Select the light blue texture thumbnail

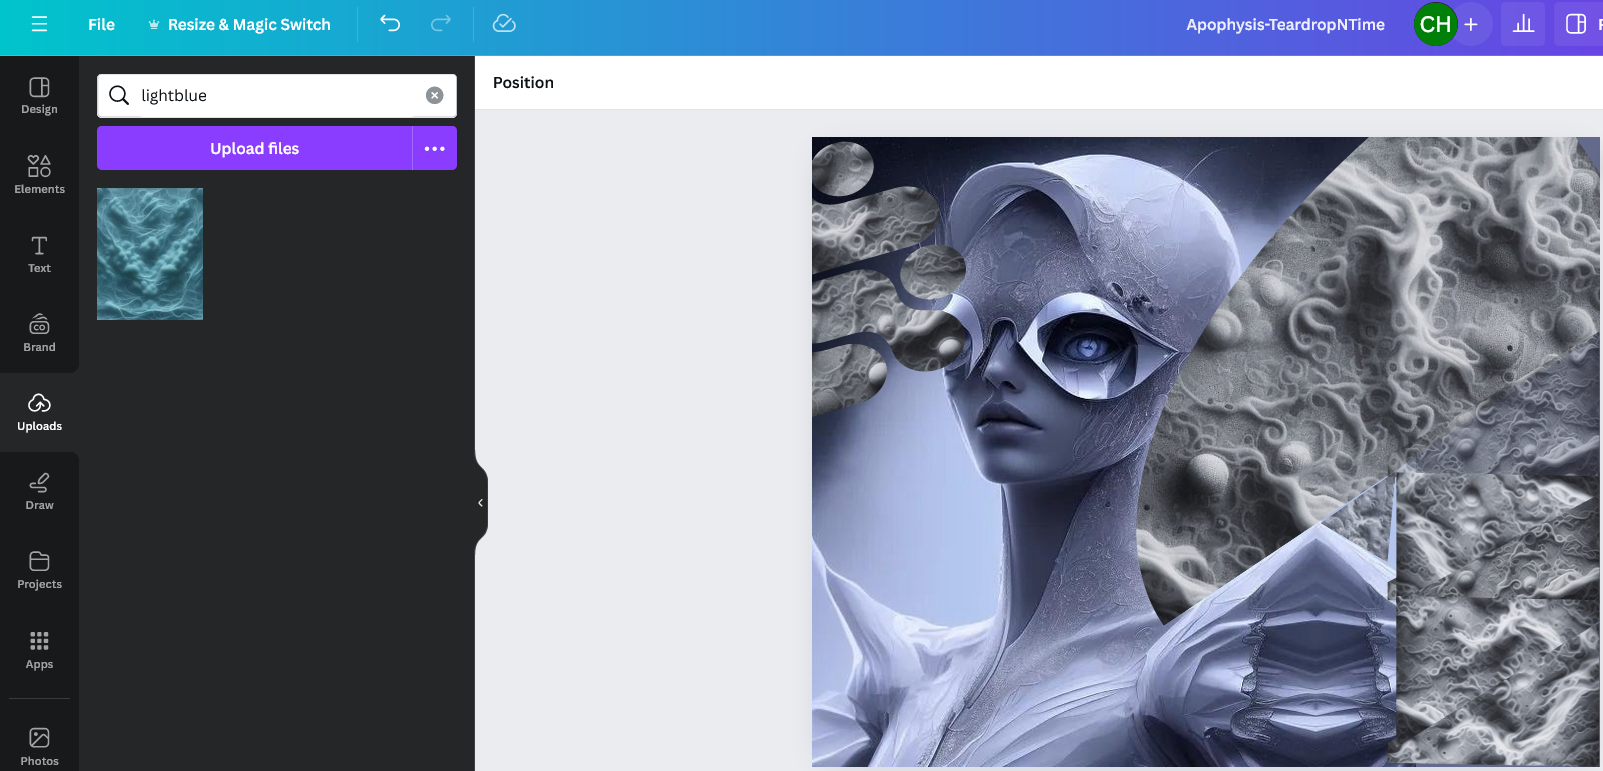click(150, 254)
